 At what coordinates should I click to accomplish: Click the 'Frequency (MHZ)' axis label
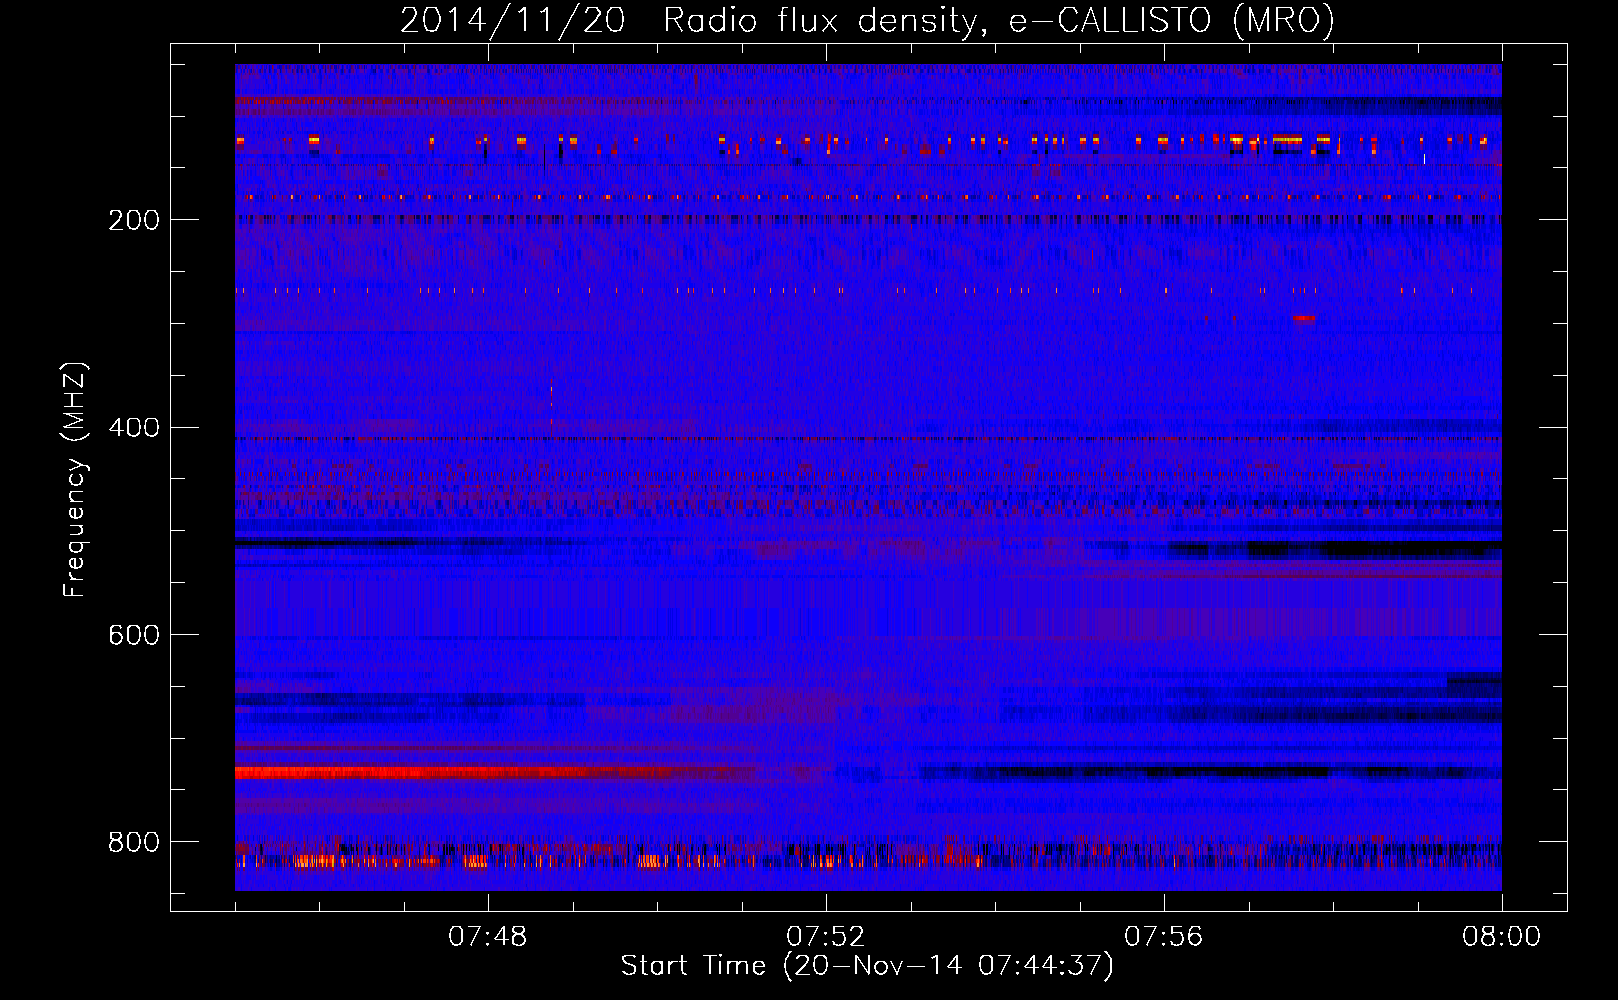(75, 479)
